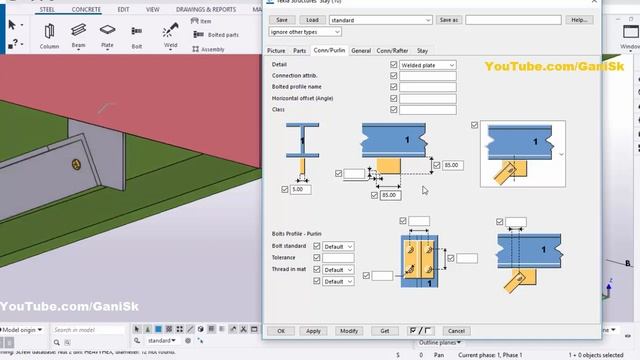Click the select-all arrow icon in bottom toolbar
Image resolution: width=640 pixels, height=360 pixels.
[x=137, y=329]
